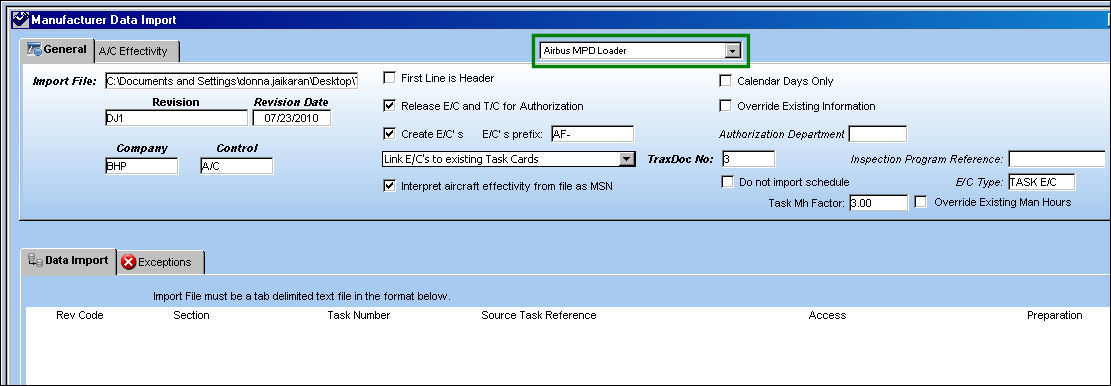Viewport: 1111px width, 386px height.
Task: Click the Data Import tab database icon
Action: [35, 261]
